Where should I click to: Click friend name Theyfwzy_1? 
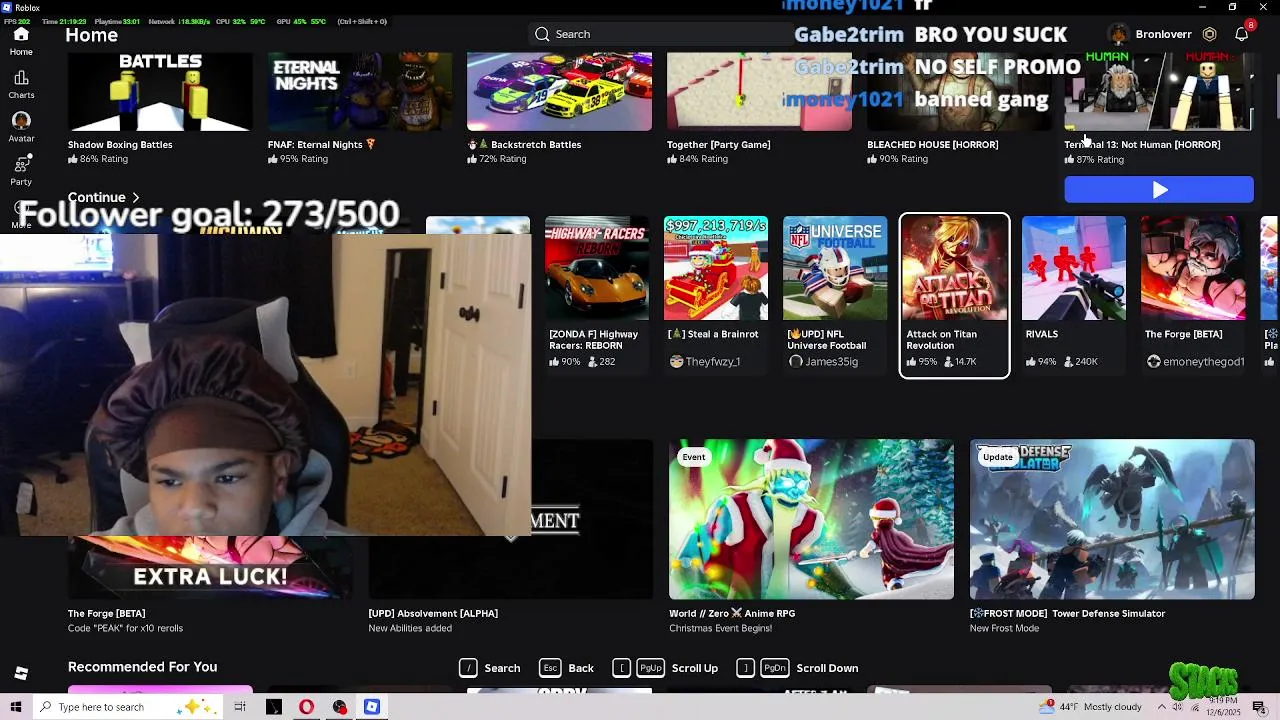(x=713, y=362)
